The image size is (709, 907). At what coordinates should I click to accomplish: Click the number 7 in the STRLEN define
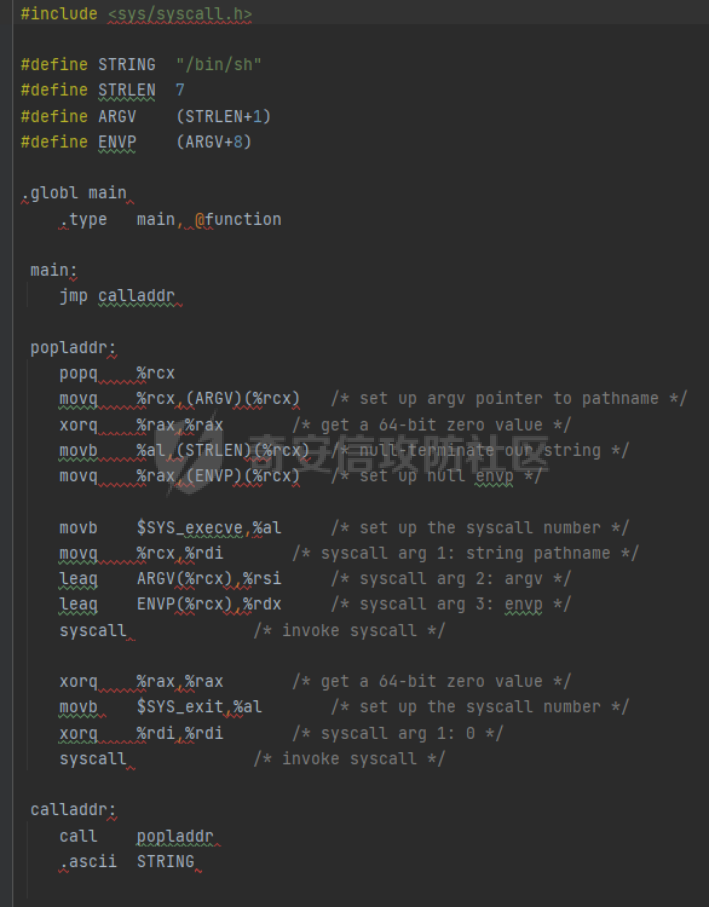[180, 90]
